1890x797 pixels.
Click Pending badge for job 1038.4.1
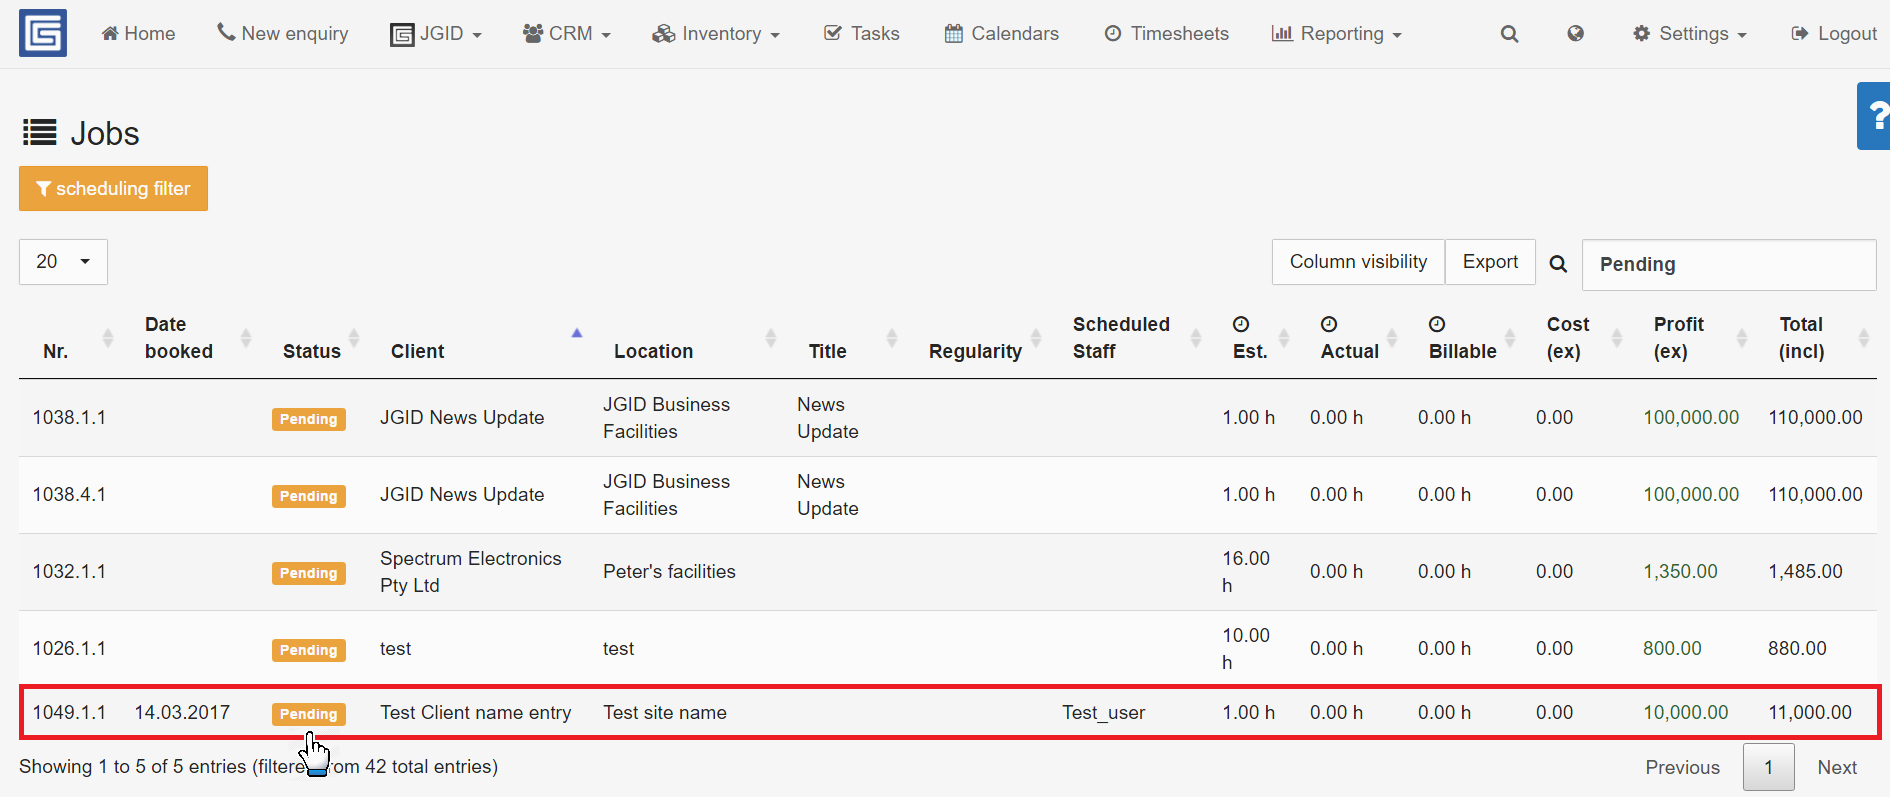pyautogui.click(x=309, y=496)
